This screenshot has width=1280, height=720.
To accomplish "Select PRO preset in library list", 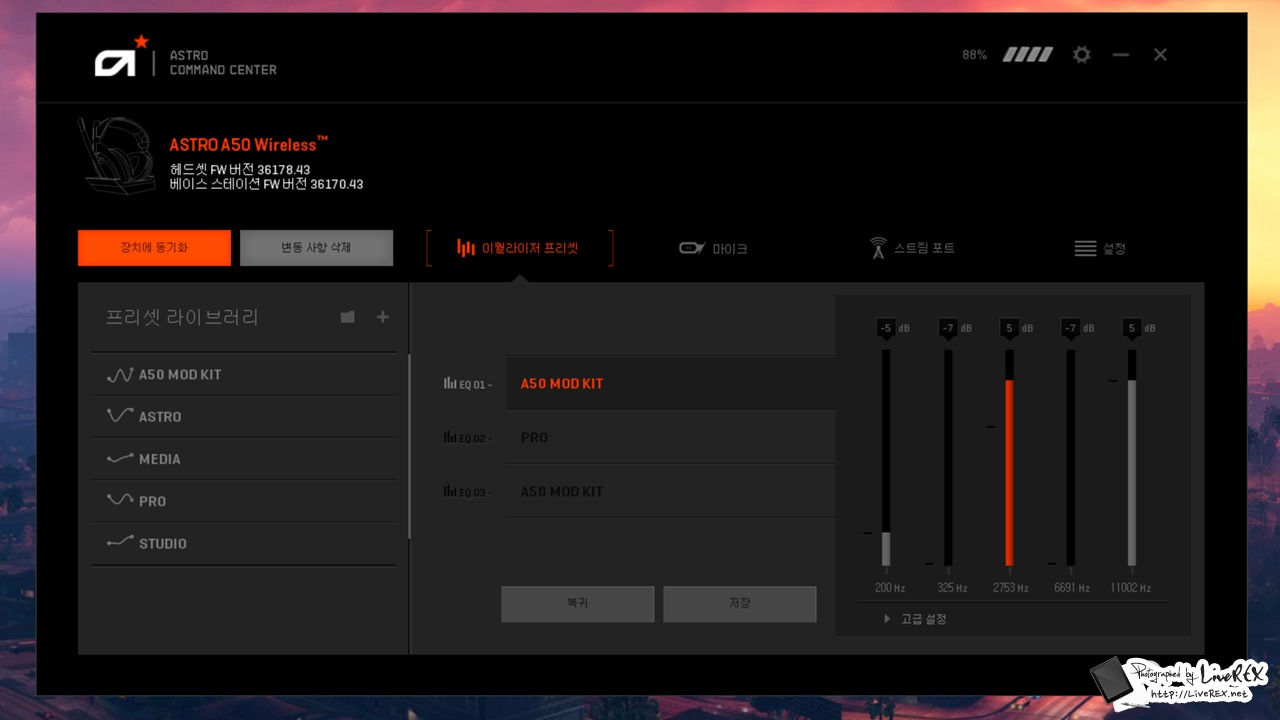I will (x=244, y=500).
